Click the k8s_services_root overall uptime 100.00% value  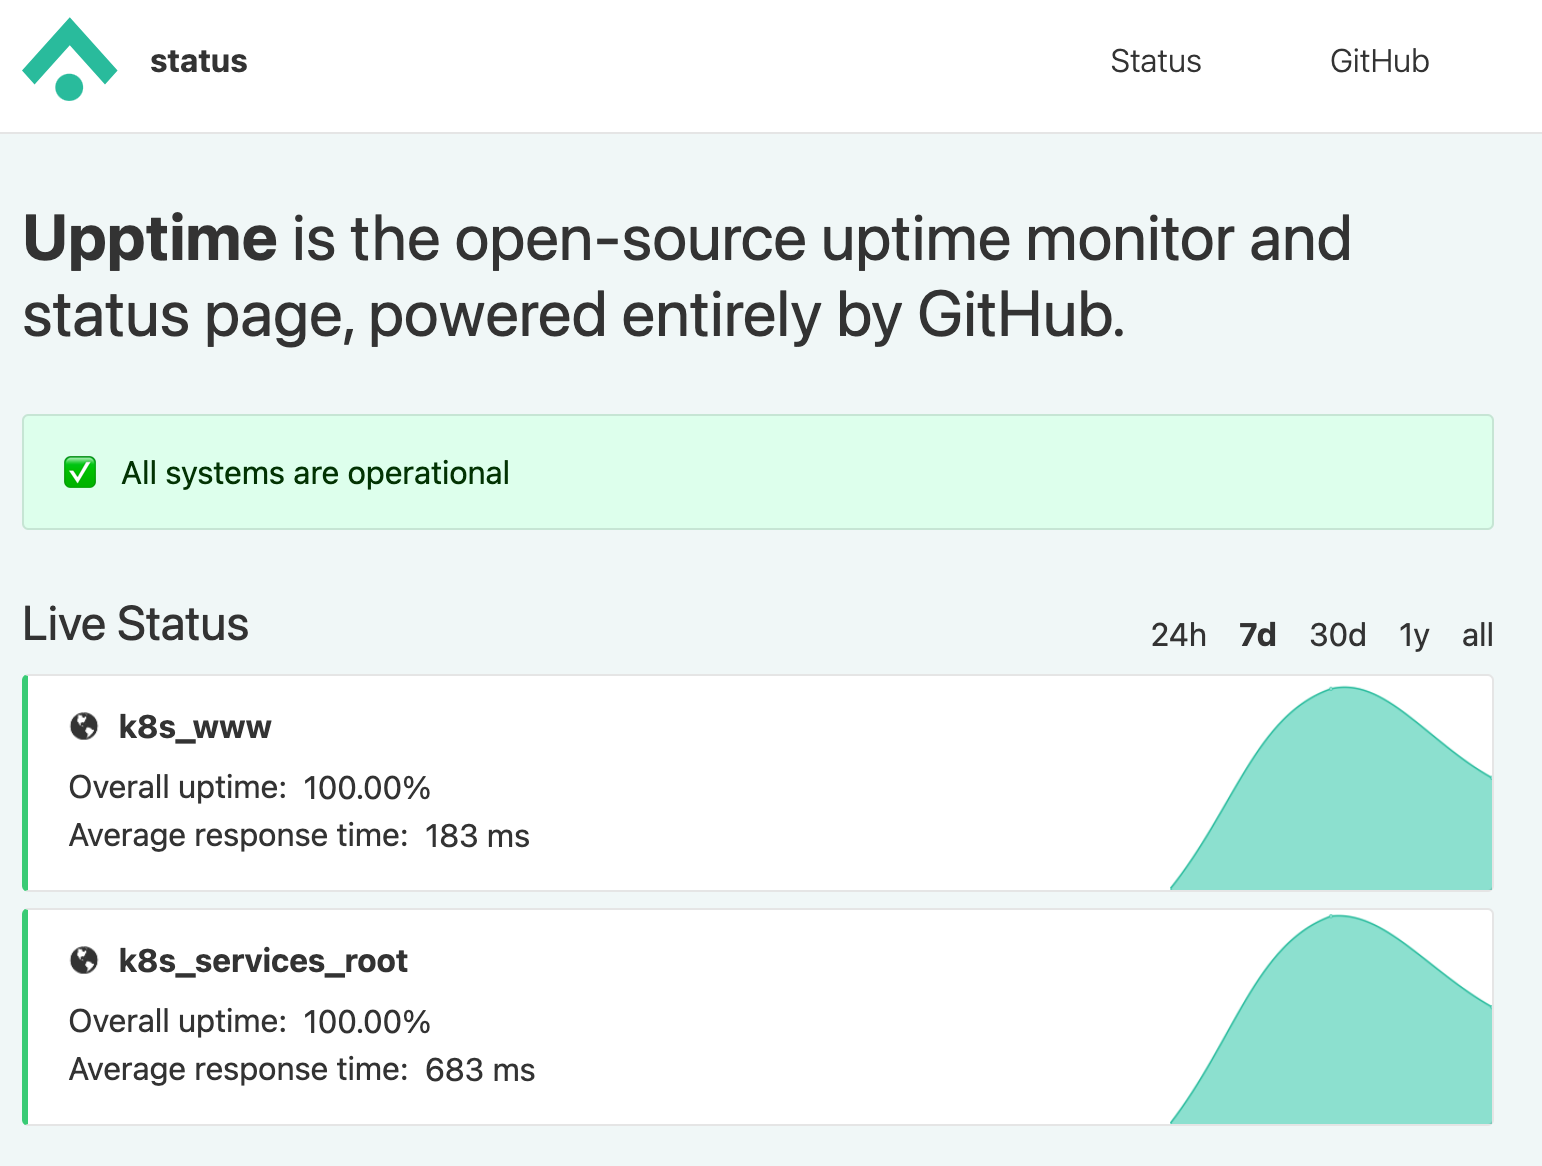coord(367,1022)
